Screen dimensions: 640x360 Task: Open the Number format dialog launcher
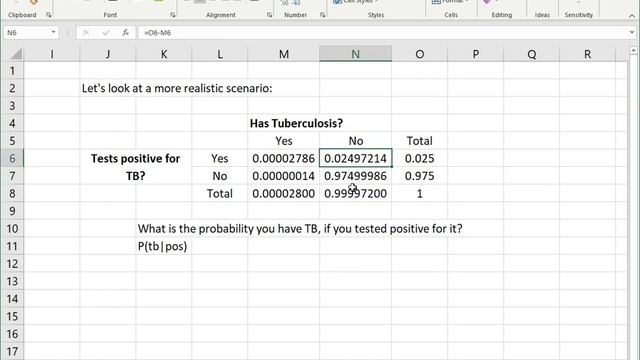(322, 15)
